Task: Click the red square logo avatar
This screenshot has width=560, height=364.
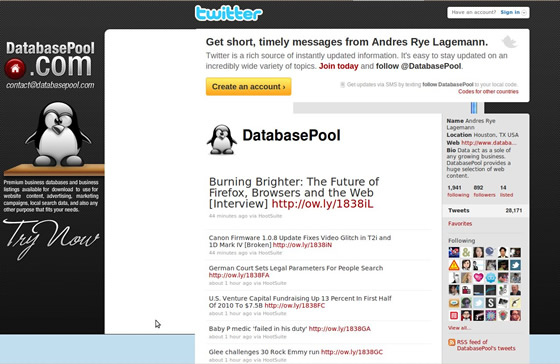Action: point(454,315)
